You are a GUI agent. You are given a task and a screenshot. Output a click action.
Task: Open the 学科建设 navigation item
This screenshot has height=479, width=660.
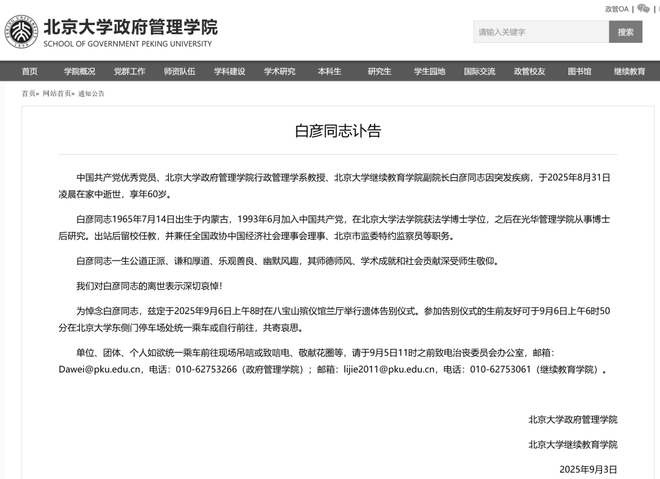click(229, 71)
